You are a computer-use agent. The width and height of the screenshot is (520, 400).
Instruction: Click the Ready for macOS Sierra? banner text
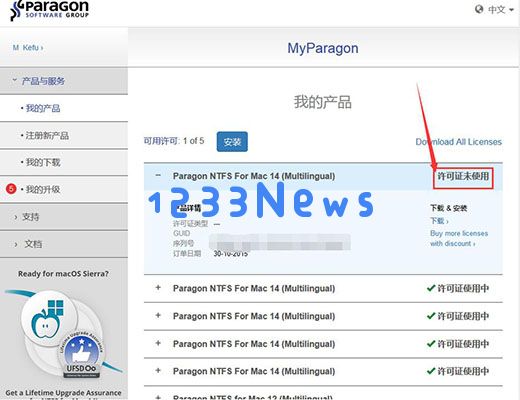coord(63,274)
